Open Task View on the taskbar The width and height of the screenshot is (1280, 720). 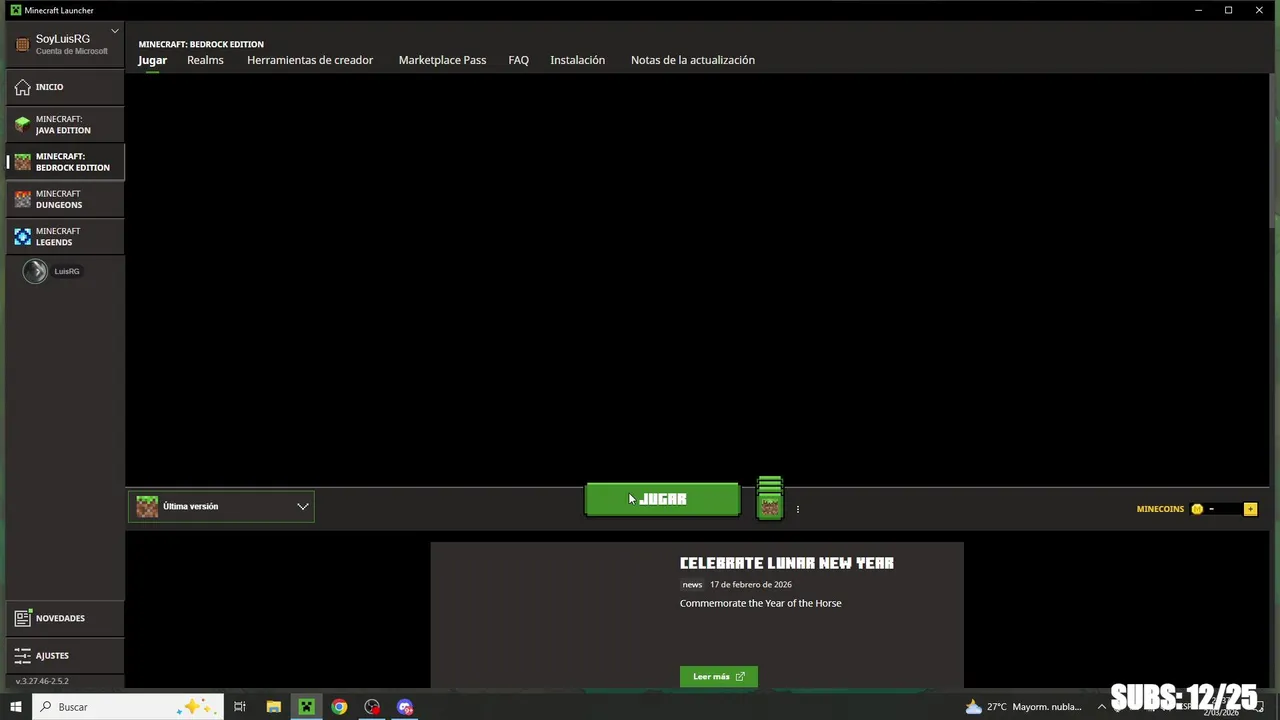coord(240,707)
